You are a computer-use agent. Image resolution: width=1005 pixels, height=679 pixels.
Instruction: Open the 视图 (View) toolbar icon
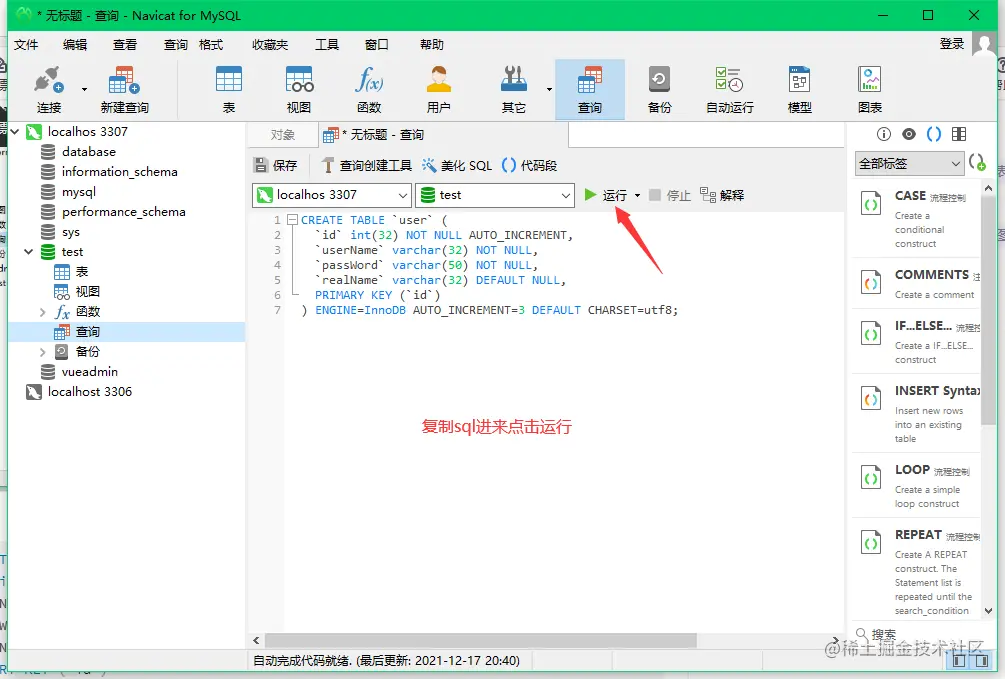299,89
